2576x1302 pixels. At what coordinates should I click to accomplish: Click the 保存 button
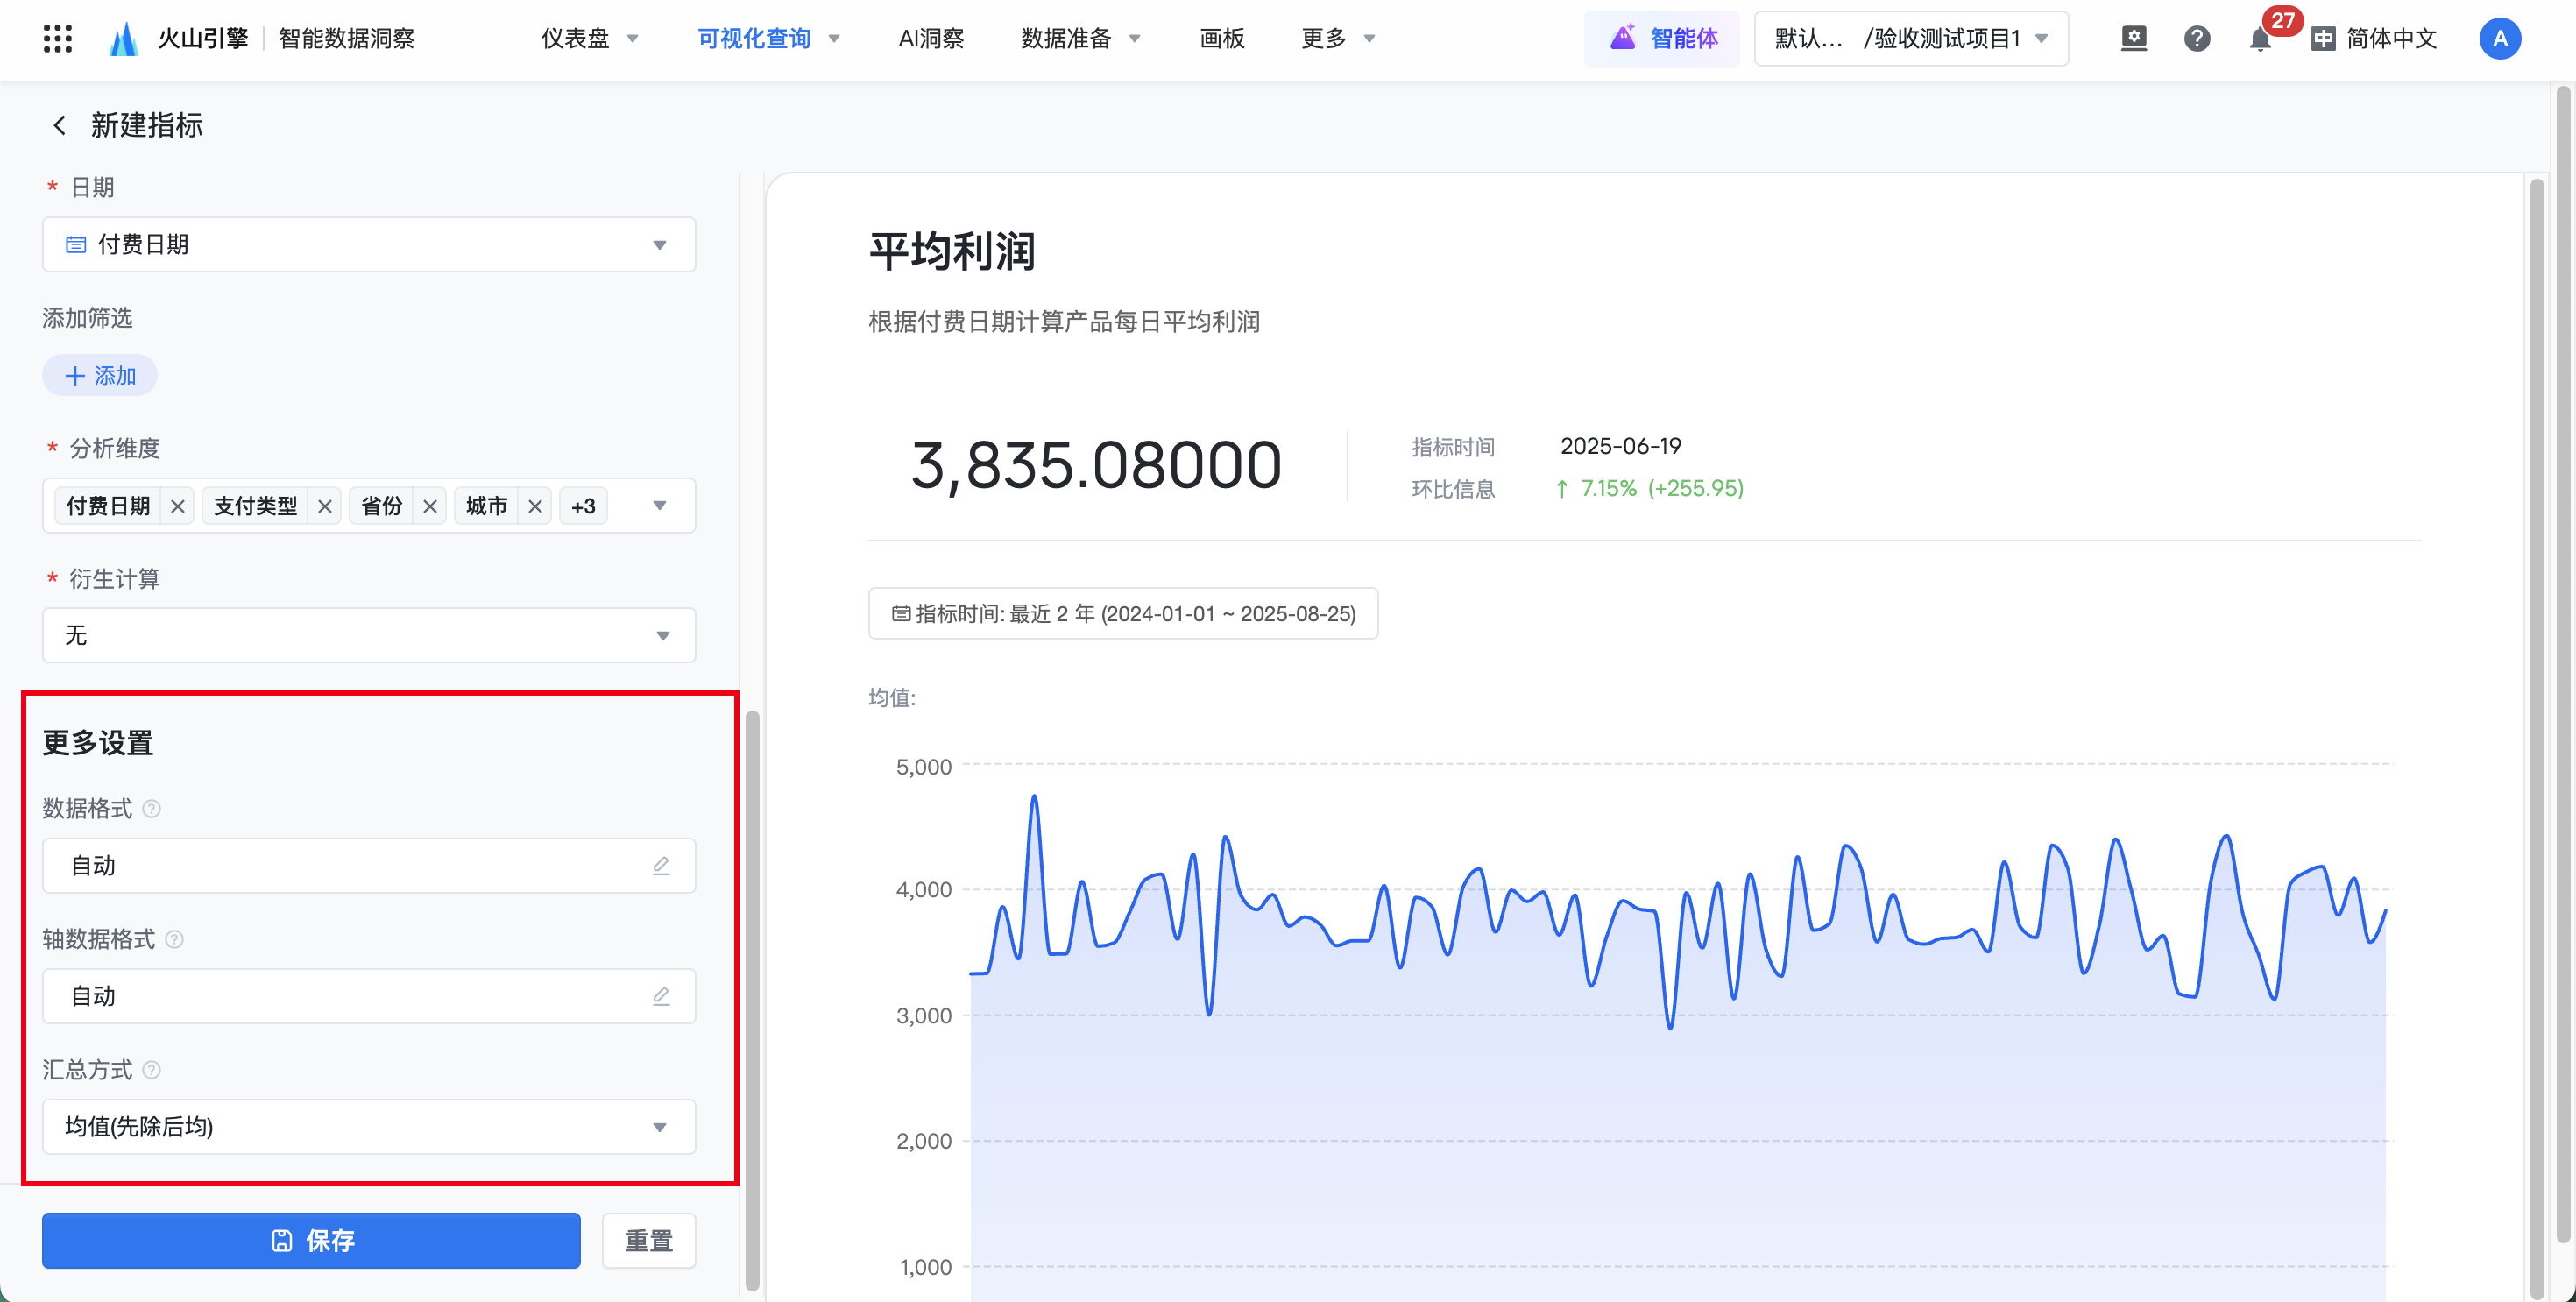[x=311, y=1241]
